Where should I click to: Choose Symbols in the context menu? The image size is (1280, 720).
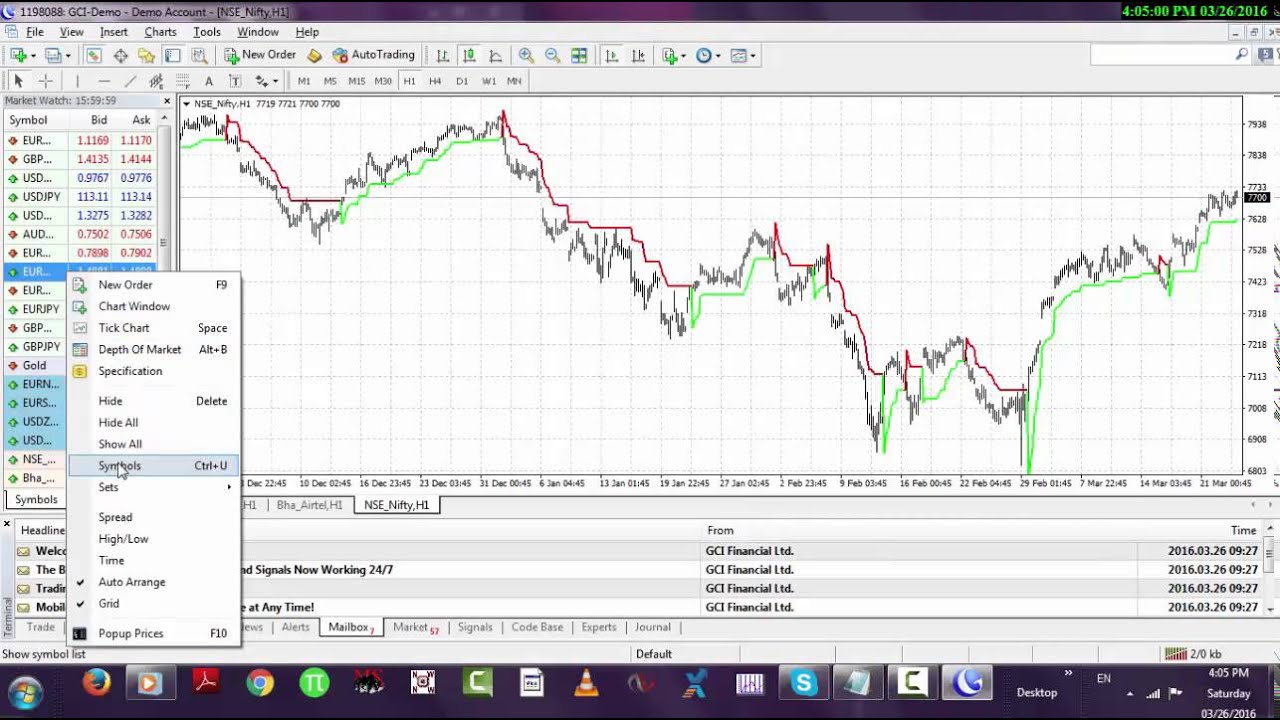coord(154,465)
